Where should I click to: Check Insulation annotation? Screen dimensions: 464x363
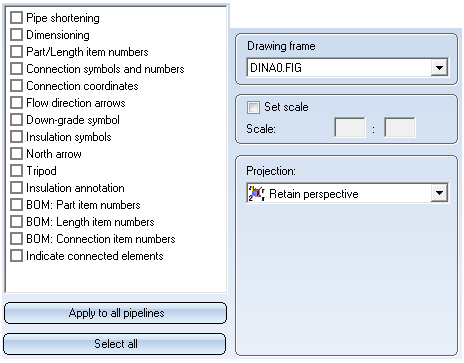[x=16, y=188]
